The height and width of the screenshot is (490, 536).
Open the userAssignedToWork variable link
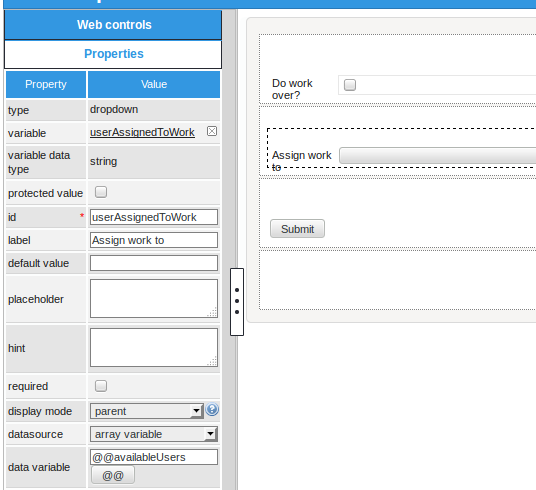click(142, 132)
